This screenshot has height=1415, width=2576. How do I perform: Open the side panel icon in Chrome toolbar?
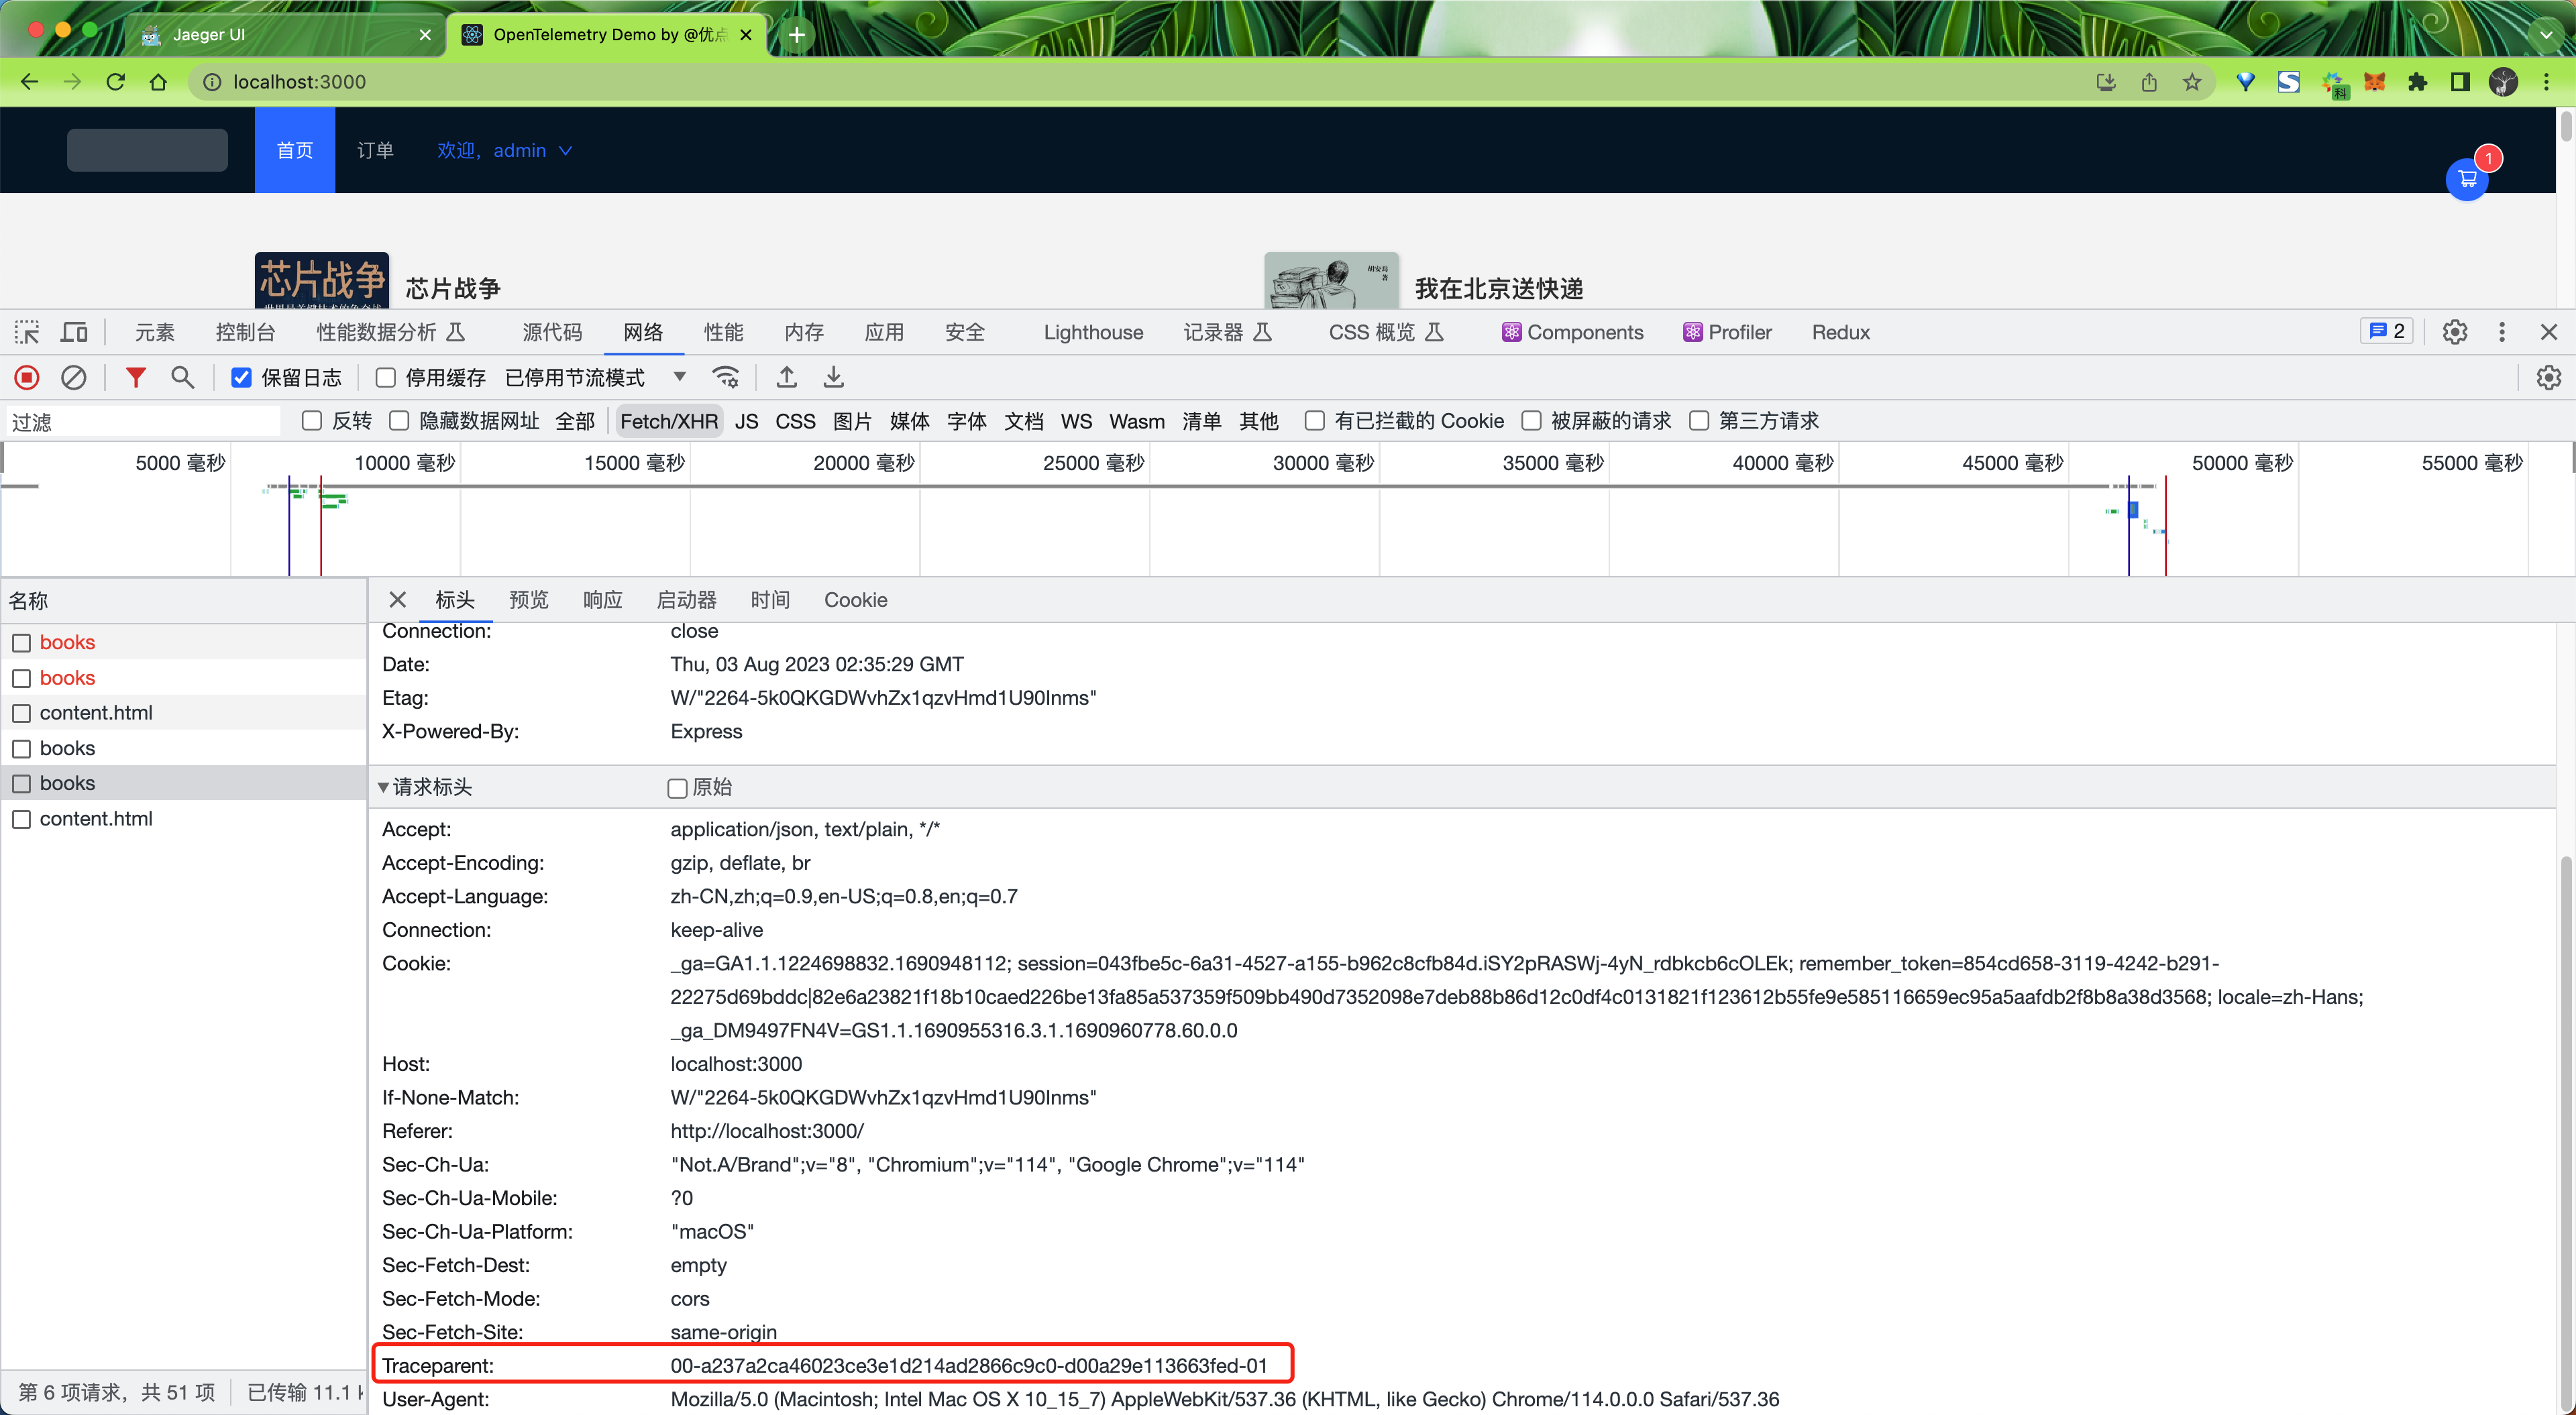pyautogui.click(x=2460, y=82)
